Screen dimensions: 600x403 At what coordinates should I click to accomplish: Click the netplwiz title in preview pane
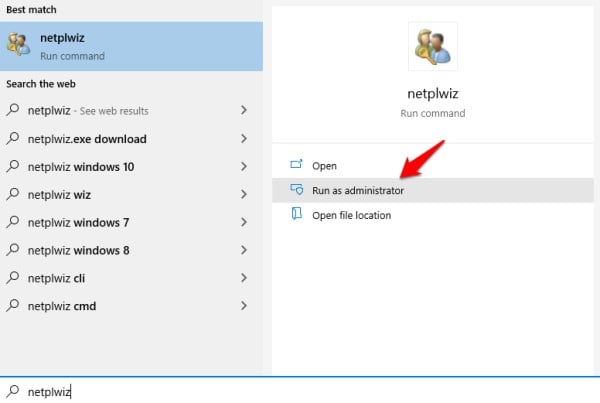[433, 94]
